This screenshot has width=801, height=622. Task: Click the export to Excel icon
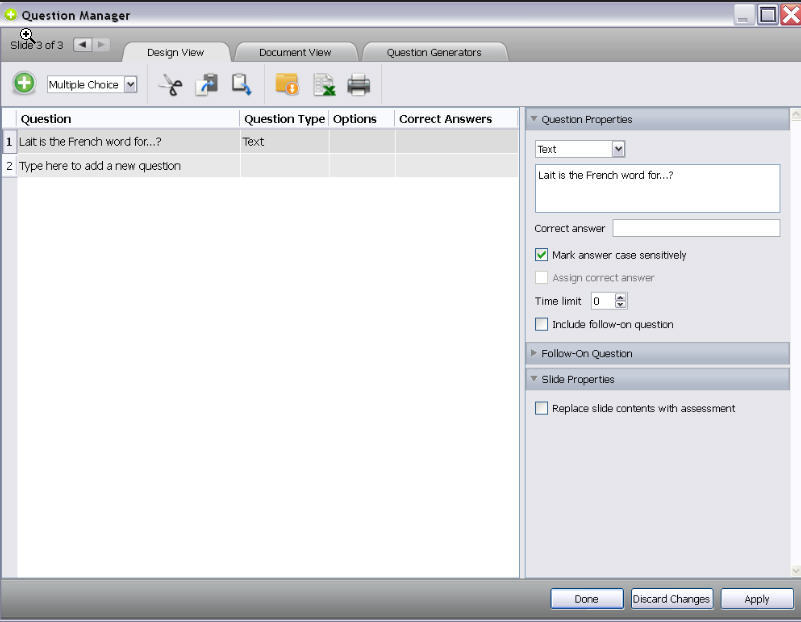324,85
